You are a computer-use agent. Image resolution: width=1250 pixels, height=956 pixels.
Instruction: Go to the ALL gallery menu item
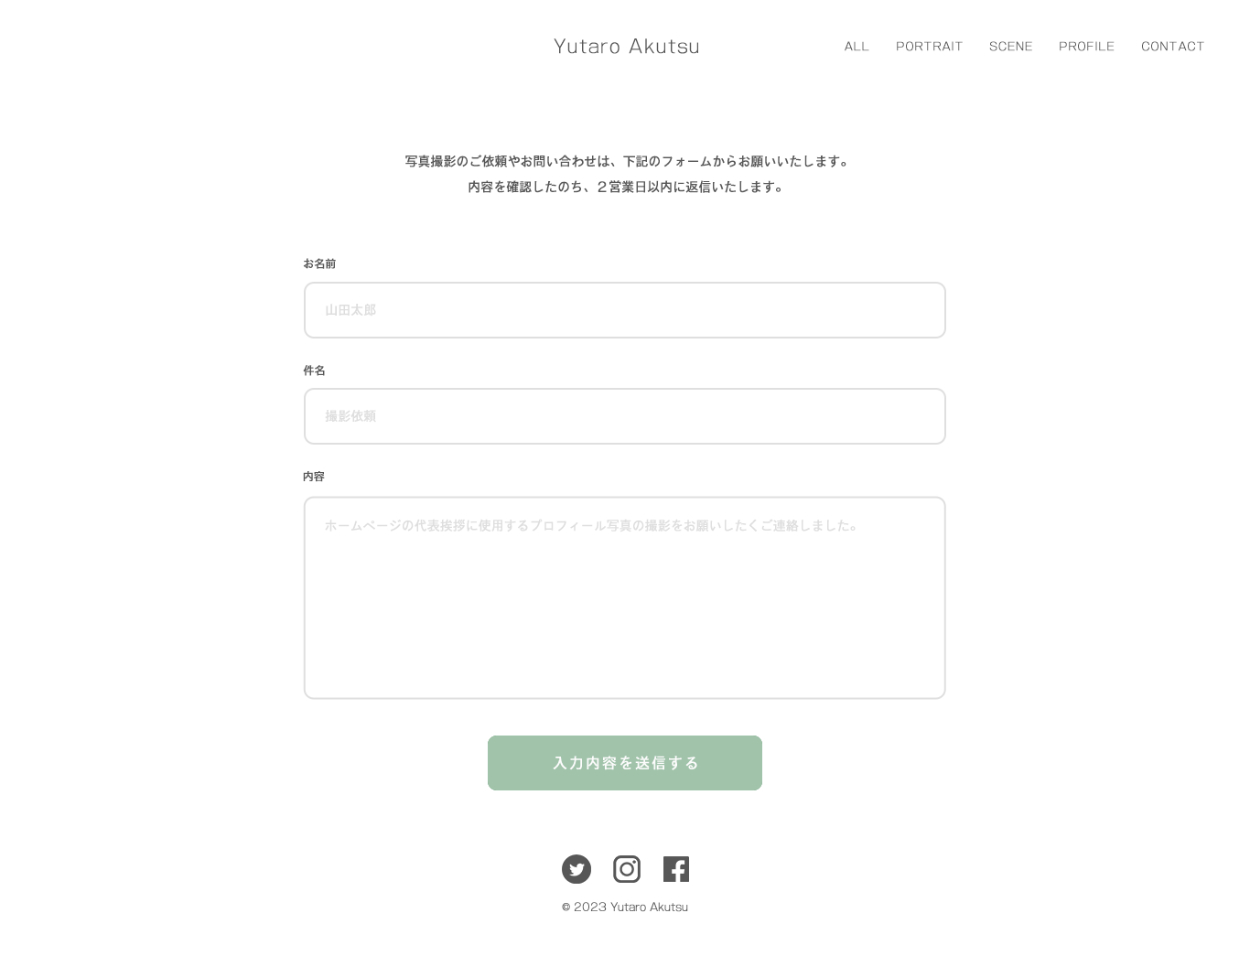tap(856, 46)
